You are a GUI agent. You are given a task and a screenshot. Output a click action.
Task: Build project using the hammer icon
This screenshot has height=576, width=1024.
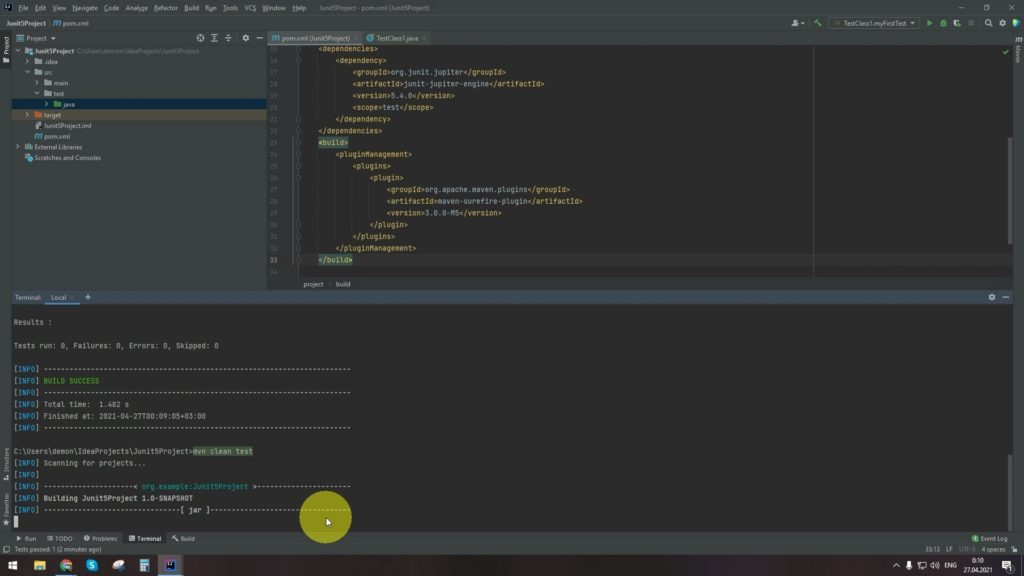pyautogui.click(x=818, y=24)
